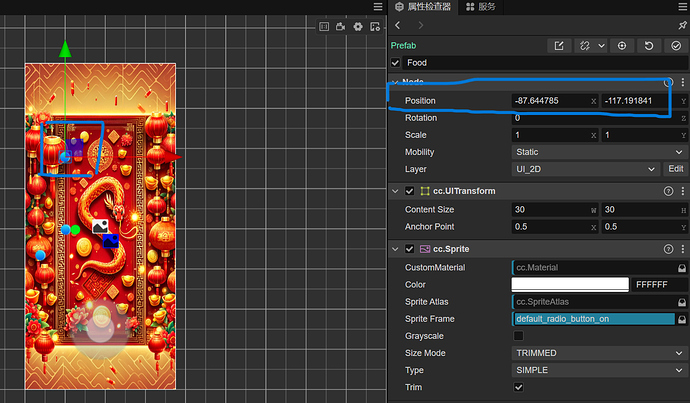Screen dimensions: 690x403
Task: Open cc.UITransform three-dot menu
Action: (x=683, y=191)
